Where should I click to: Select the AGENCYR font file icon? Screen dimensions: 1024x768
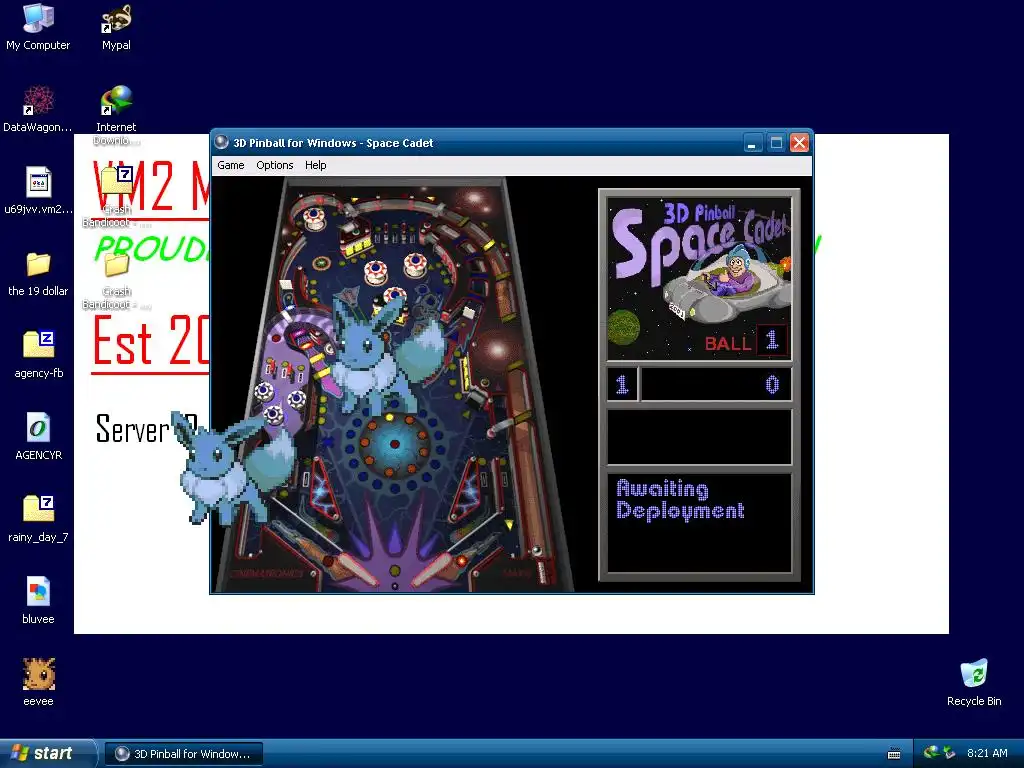pos(38,437)
